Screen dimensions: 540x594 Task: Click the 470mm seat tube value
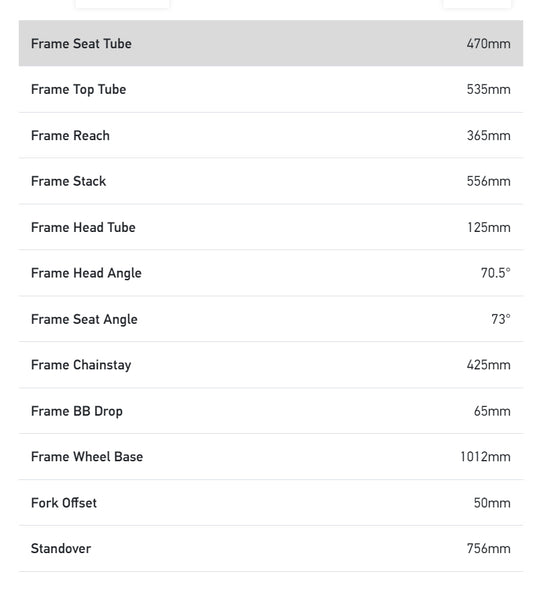[488, 44]
